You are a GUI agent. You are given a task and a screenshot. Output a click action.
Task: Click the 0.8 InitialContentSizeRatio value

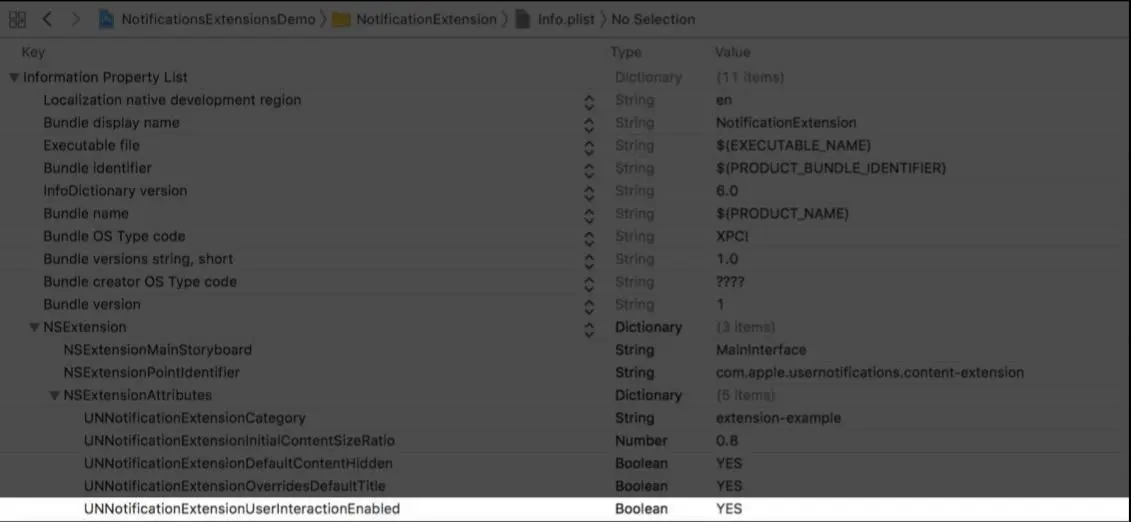[x=727, y=441]
